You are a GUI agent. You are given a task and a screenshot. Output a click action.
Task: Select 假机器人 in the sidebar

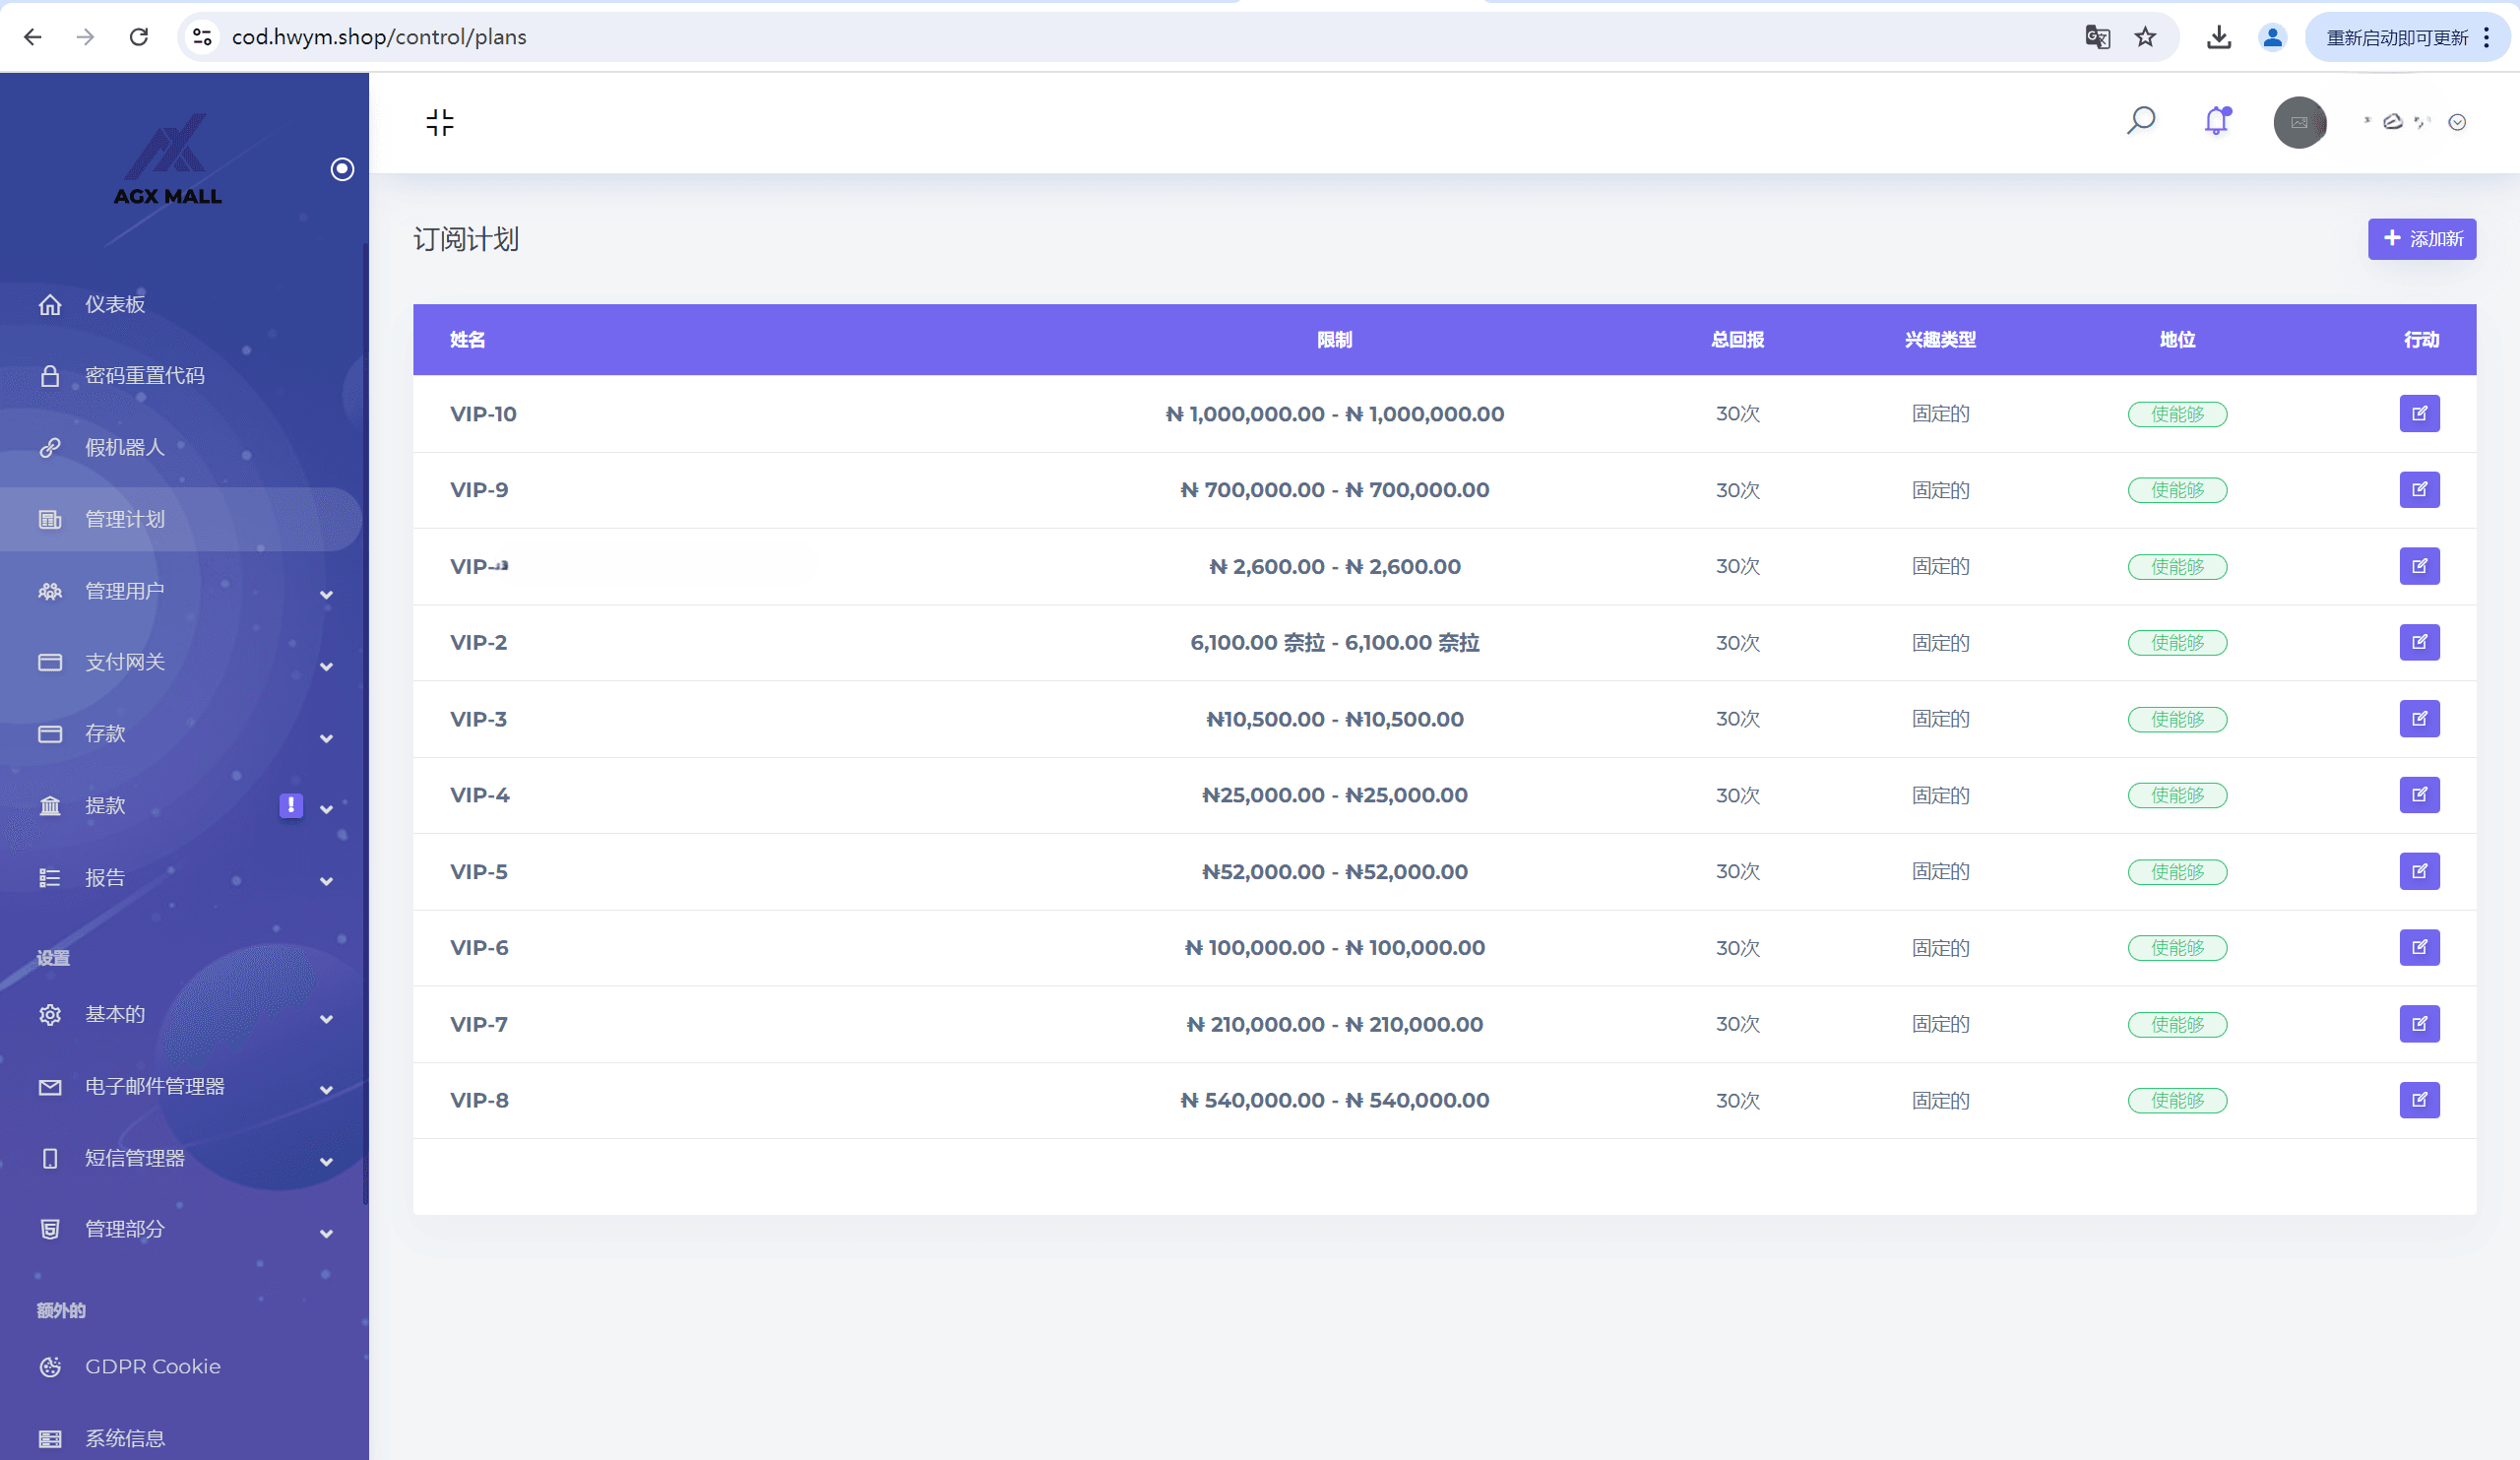(x=125, y=447)
